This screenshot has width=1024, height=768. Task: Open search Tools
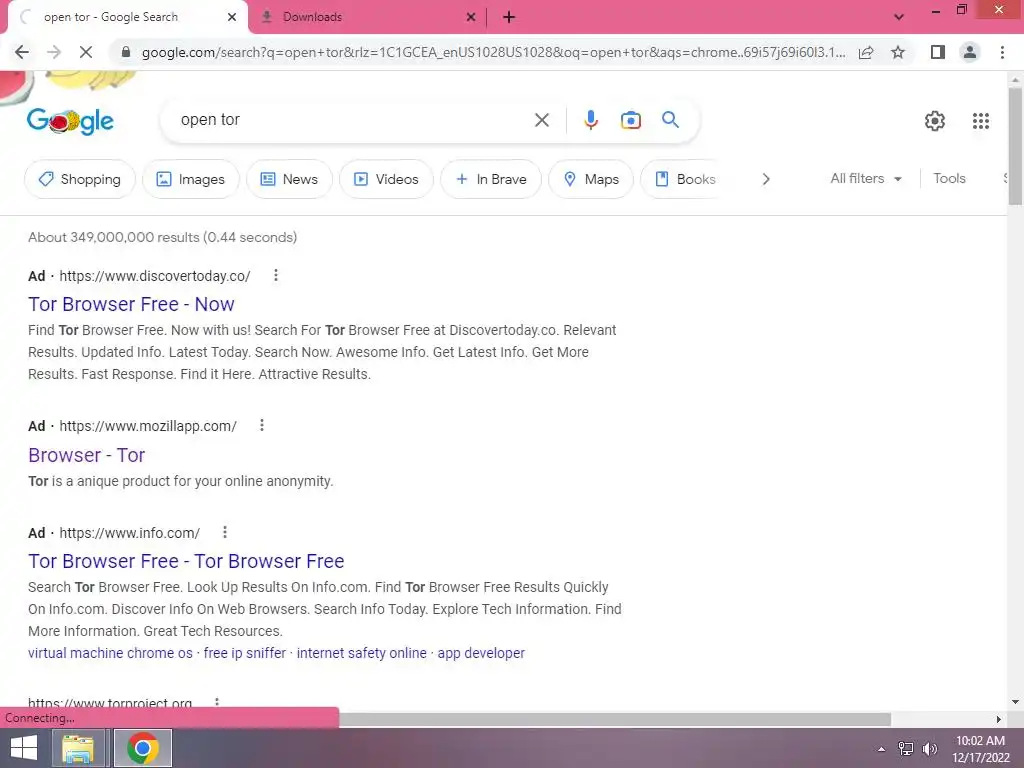coord(949,178)
